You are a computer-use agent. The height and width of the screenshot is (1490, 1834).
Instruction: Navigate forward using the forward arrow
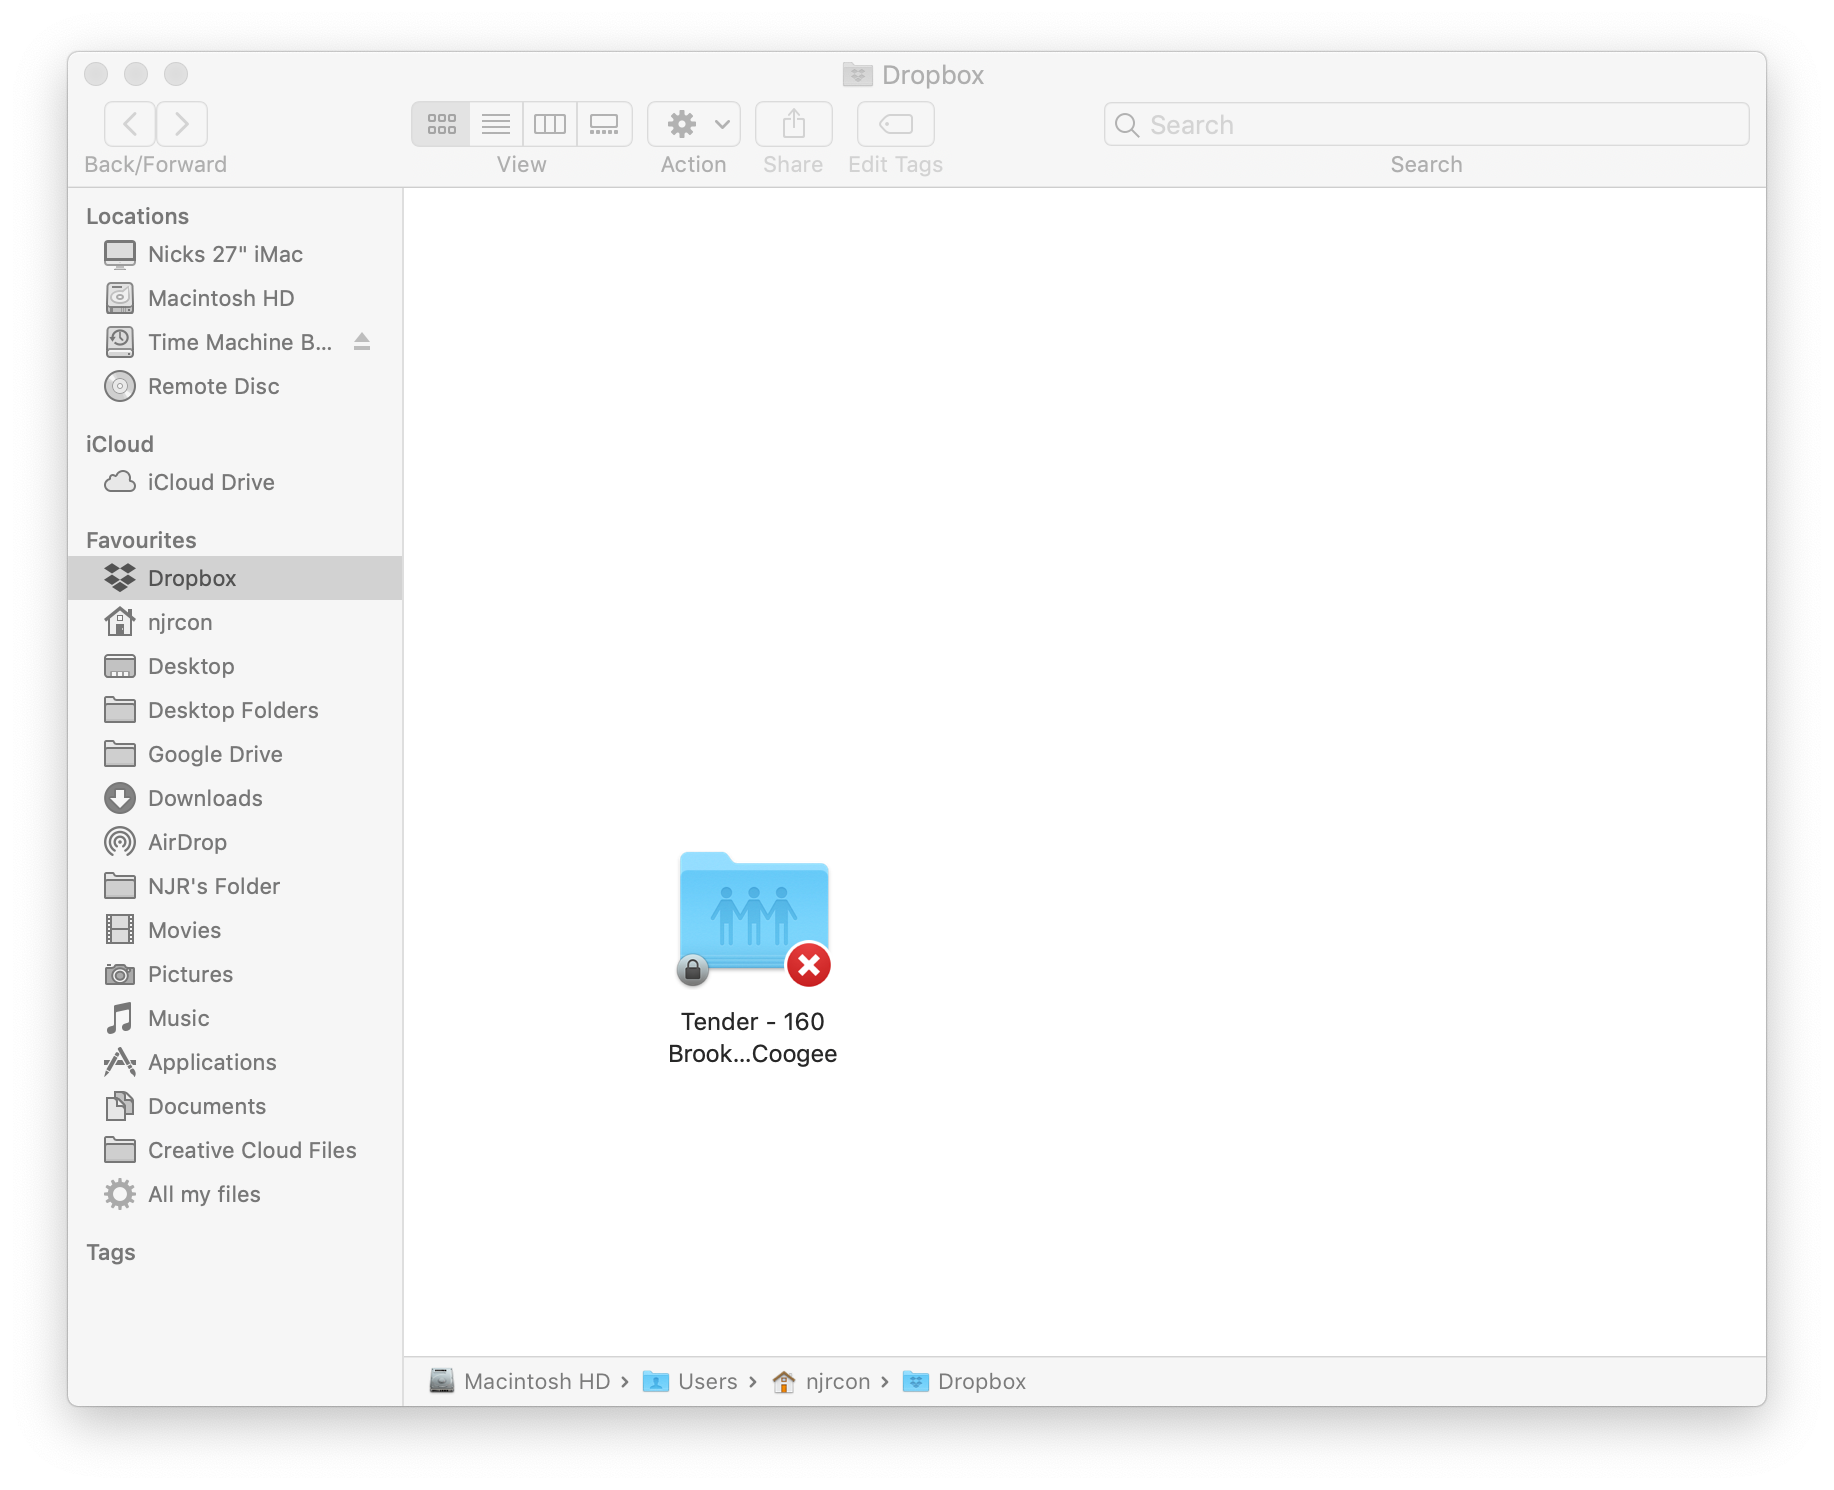(181, 124)
